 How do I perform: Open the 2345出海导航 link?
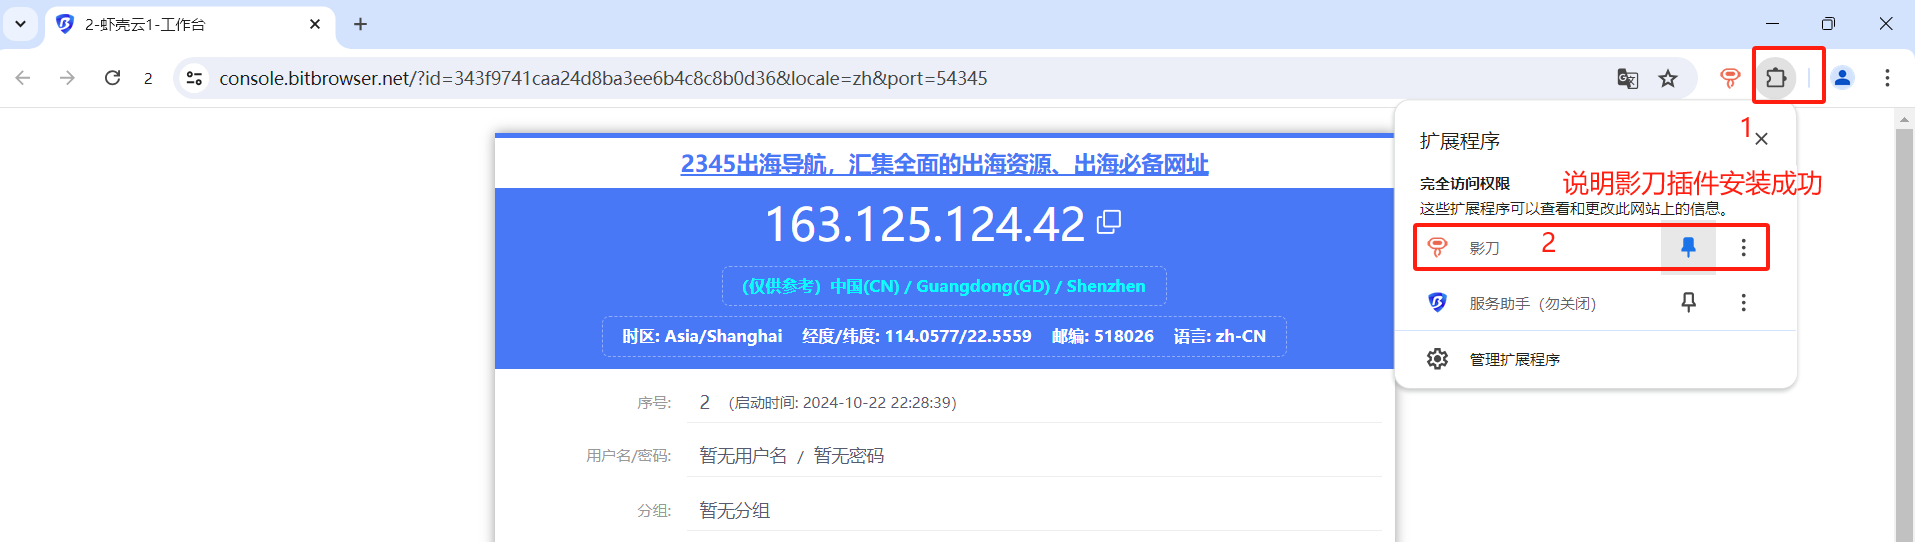coord(944,164)
